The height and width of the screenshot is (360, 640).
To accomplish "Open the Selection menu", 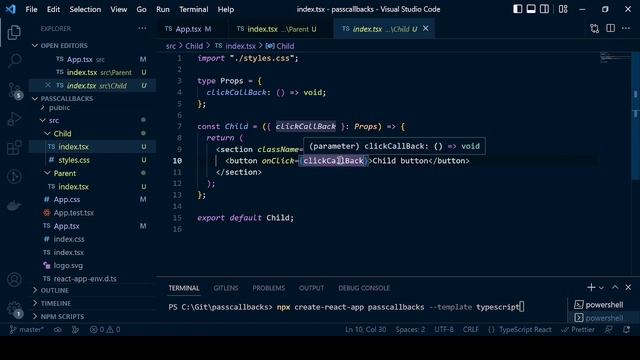I will tap(85, 9).
